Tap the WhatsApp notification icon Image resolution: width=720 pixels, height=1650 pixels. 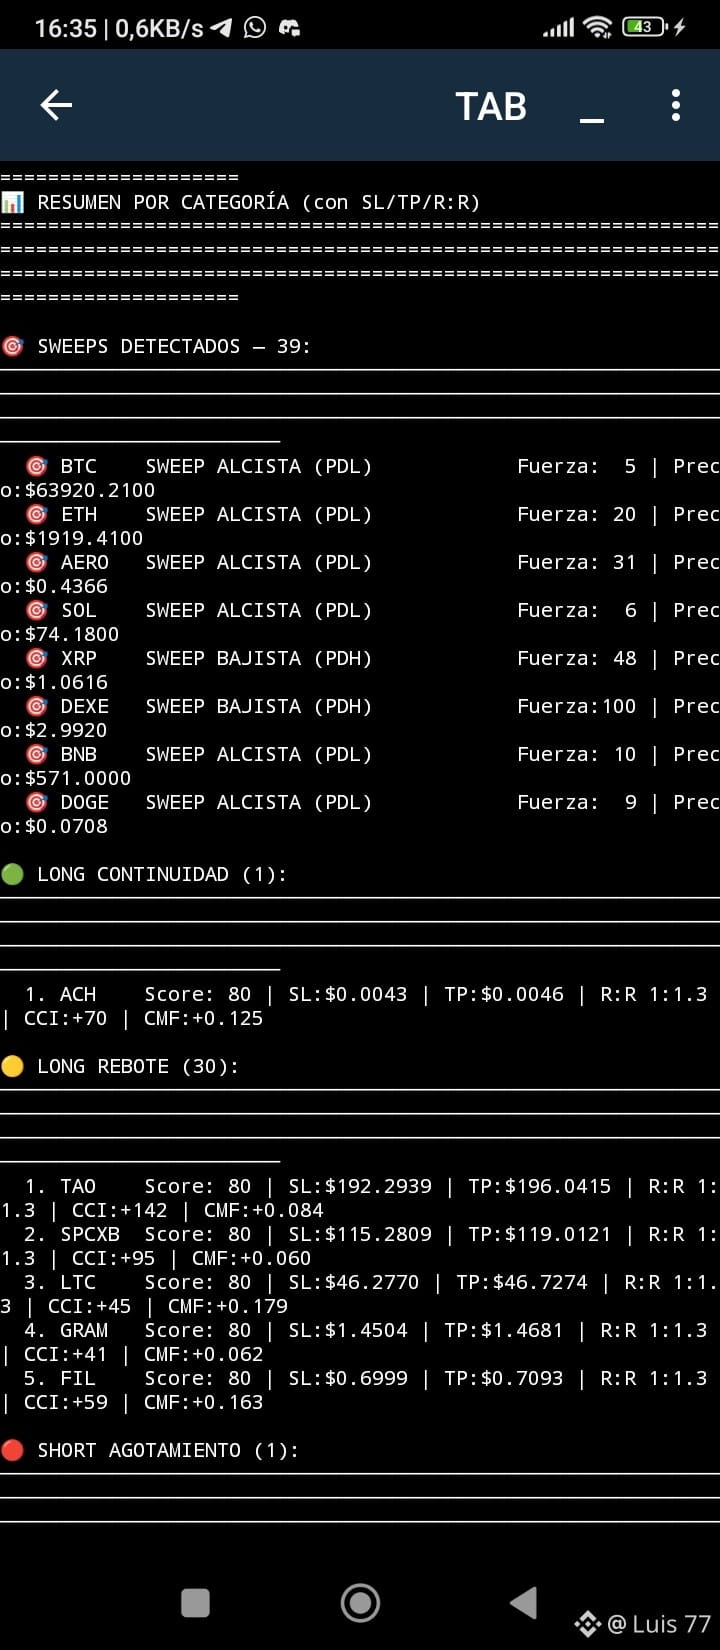(255, 28)
